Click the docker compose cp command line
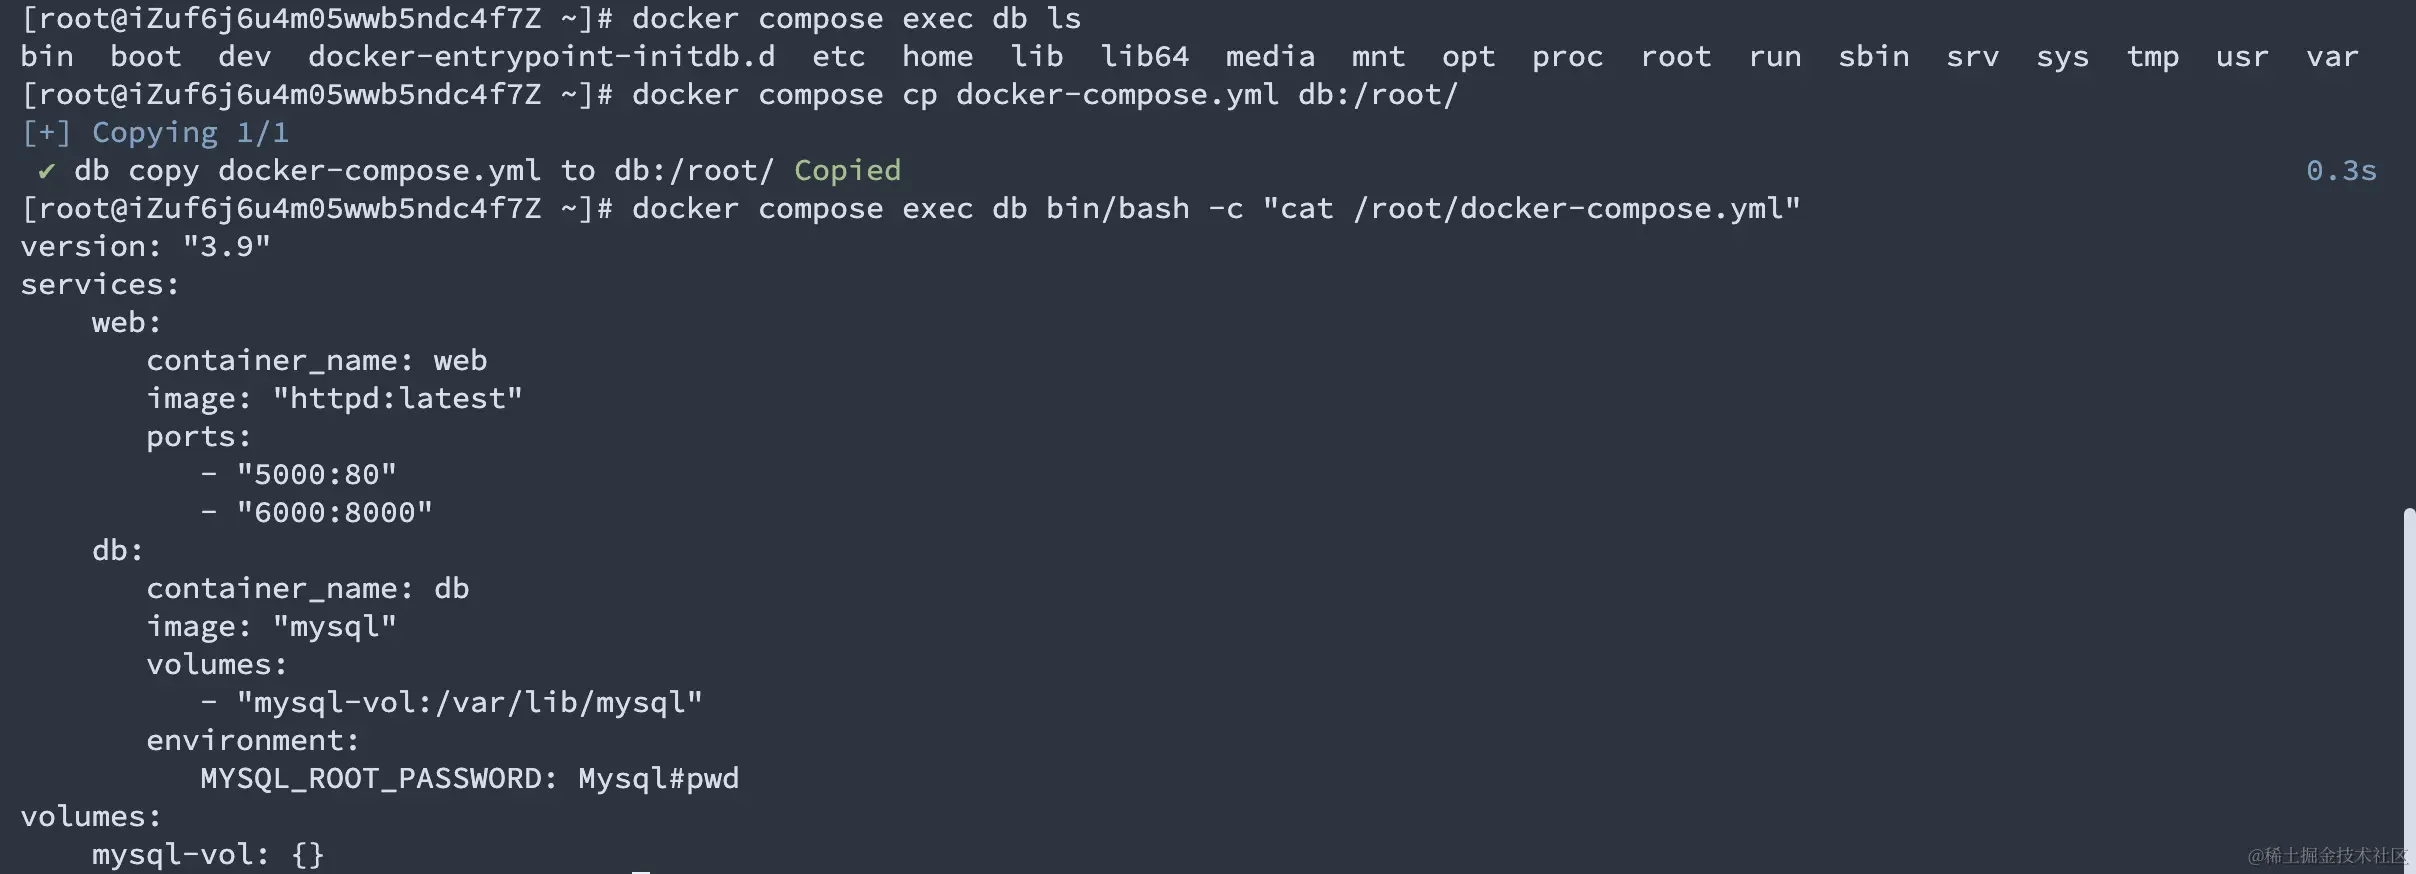 [x=1044, y=95]
